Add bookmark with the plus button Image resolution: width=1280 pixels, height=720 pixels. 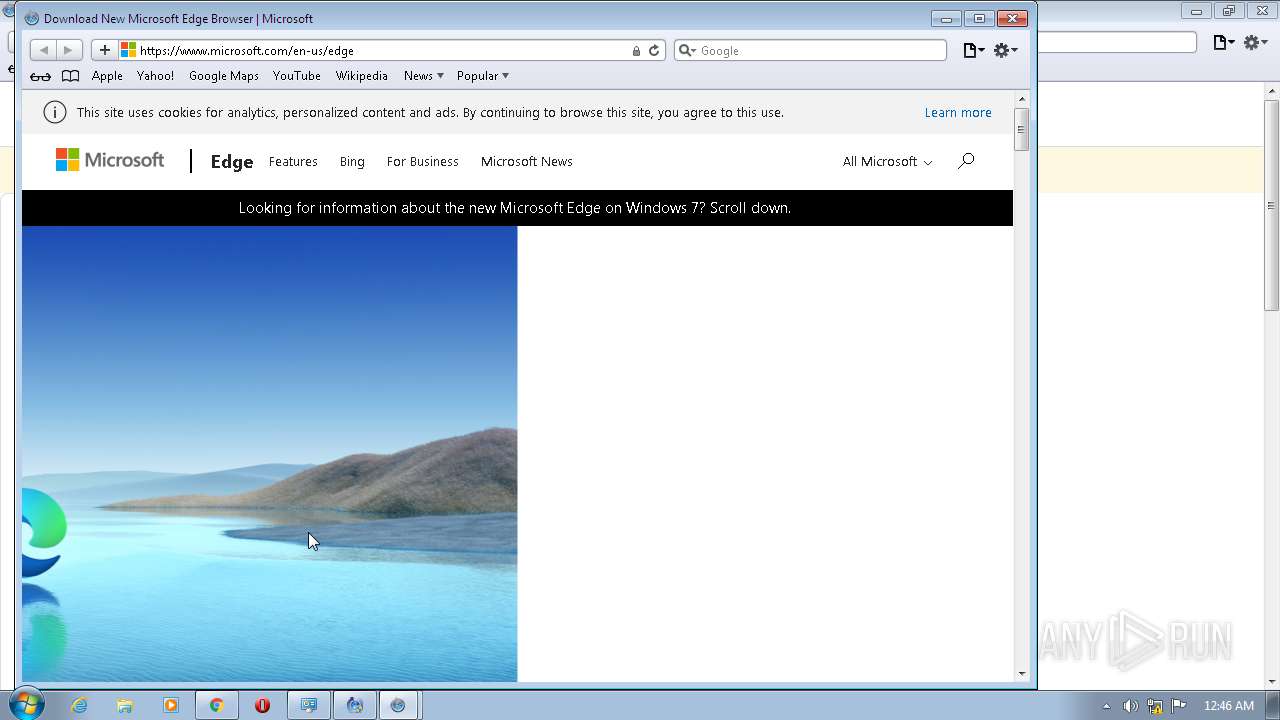coord(105,50)
